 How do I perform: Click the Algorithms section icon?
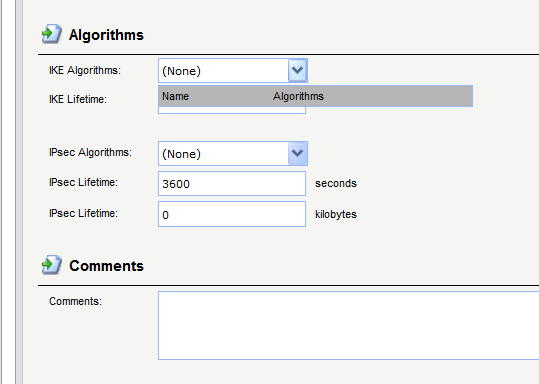(x=52, y=34)
